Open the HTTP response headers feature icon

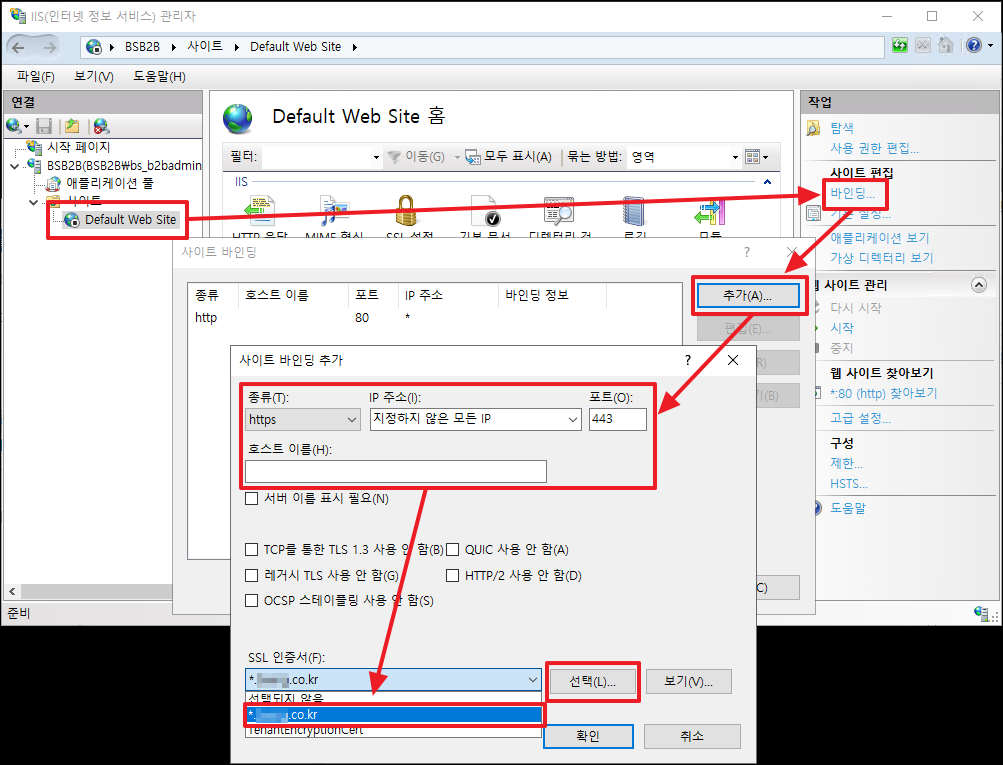click(x=260, y=211)
